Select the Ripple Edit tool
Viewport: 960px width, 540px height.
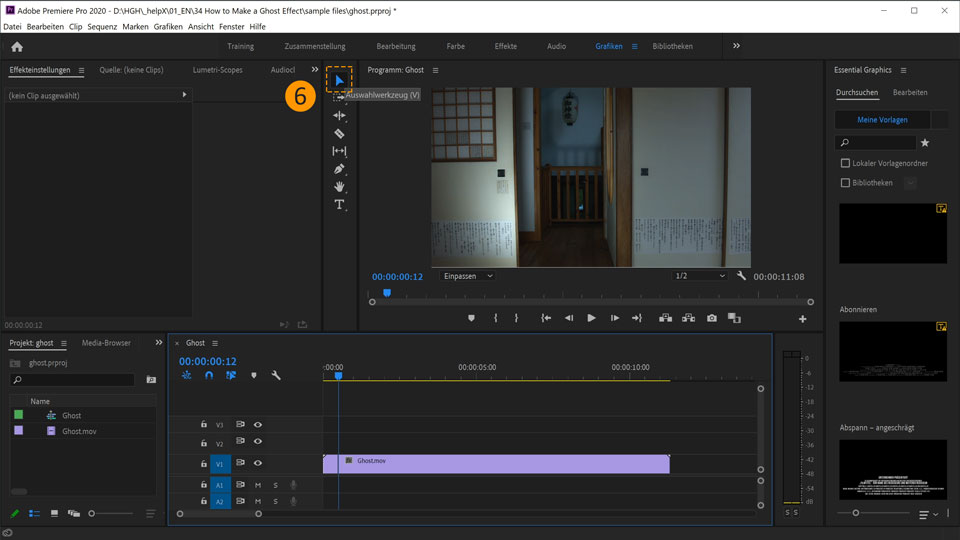(x=339, y=116)
